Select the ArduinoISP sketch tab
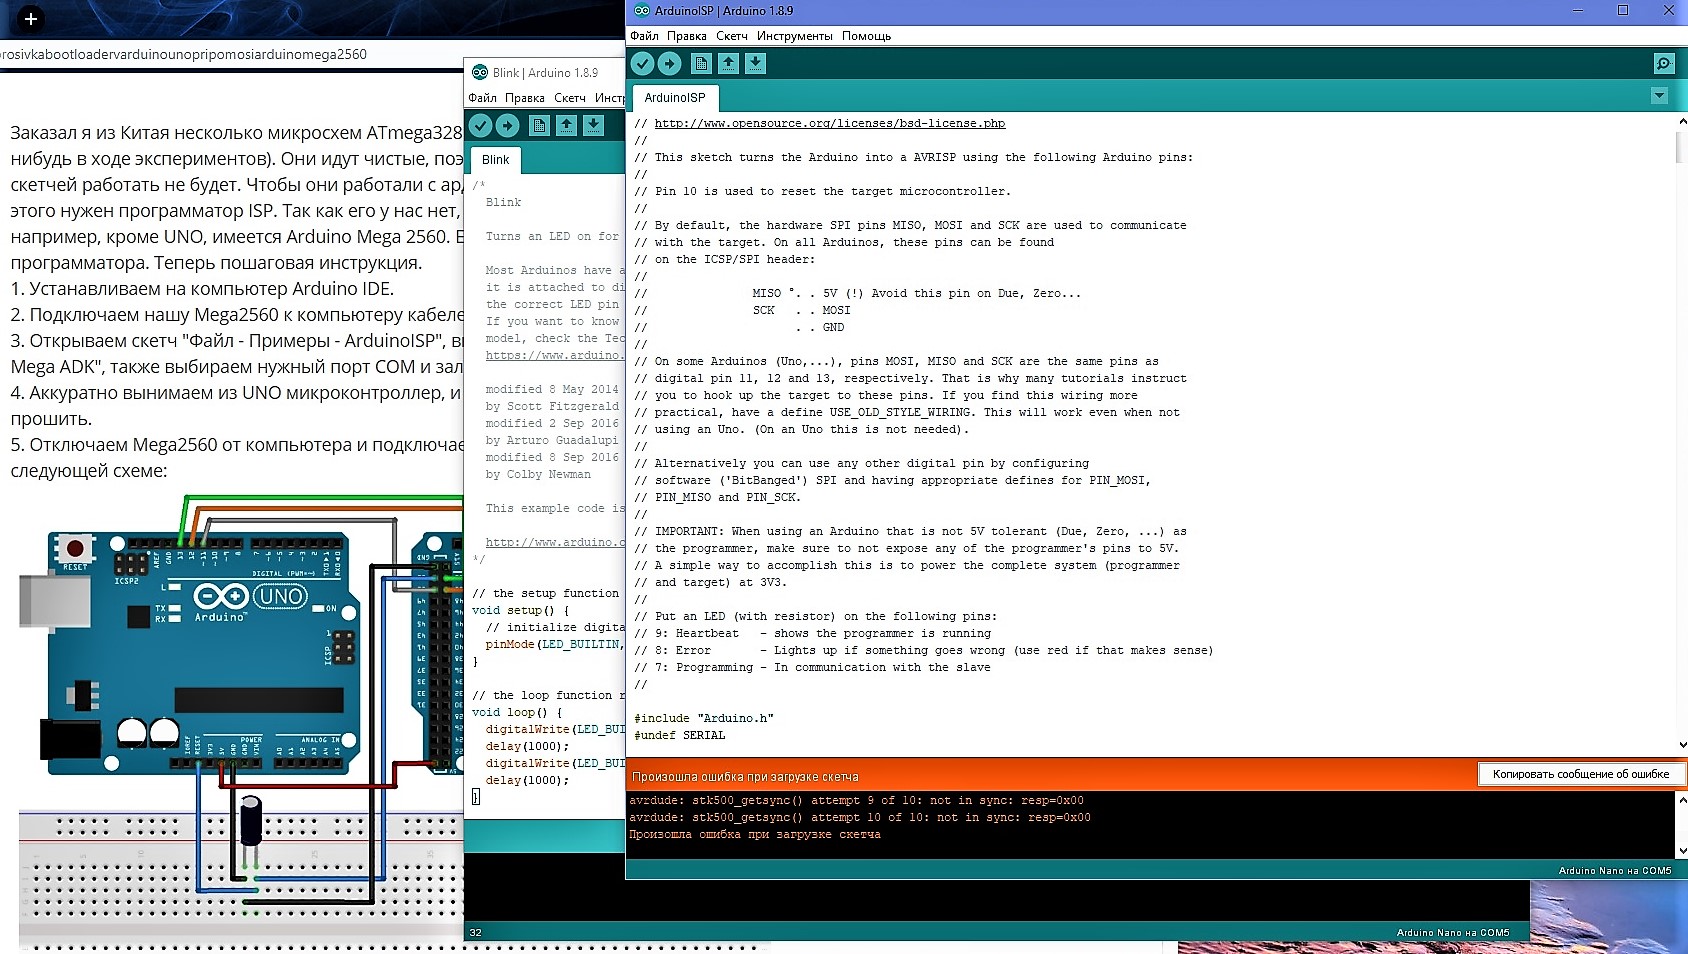The width and height of the screenshot is (1688, 954). (x=675, y=98)
